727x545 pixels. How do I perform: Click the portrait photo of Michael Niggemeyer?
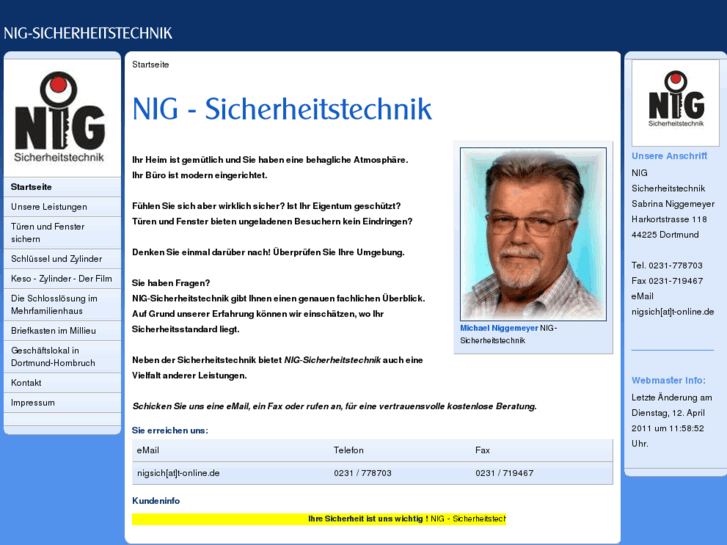pyautogui.click(x=533, y=234)
